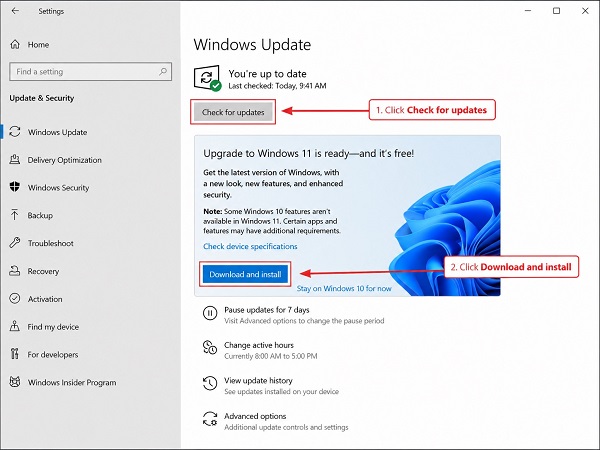This screenshot has width=600, height=450.
Task: Open Check device specifications link
Action: [250, 246]
